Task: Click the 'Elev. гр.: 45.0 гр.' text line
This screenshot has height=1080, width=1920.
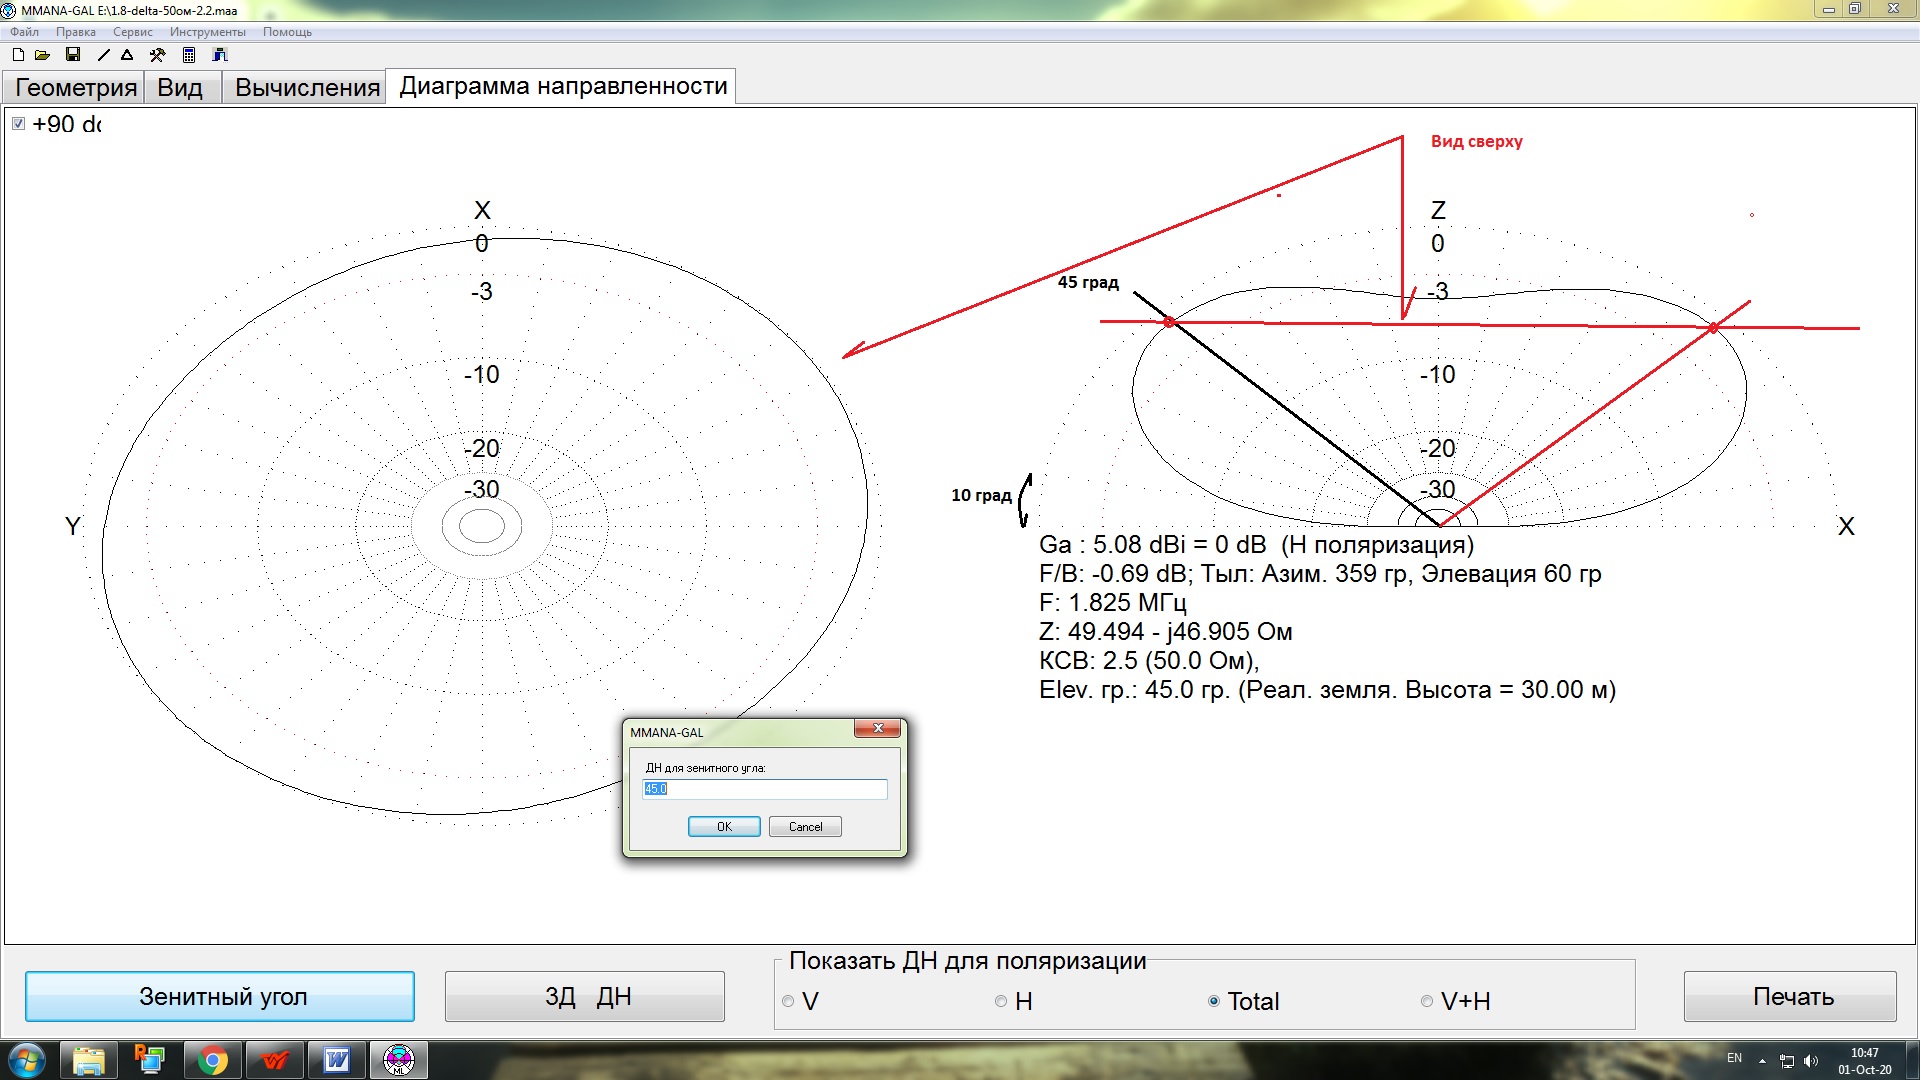Action: pos(1327,690)
